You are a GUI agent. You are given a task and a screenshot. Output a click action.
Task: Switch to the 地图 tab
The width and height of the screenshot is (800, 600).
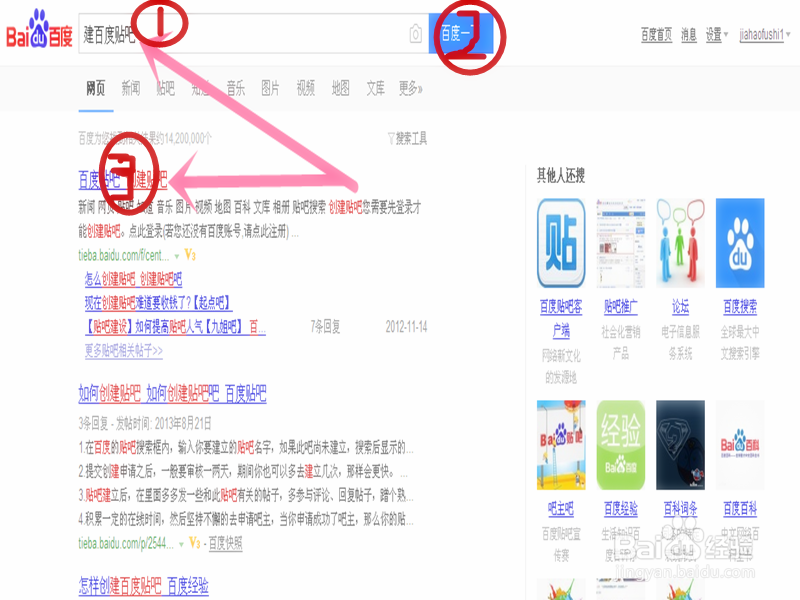340,88
